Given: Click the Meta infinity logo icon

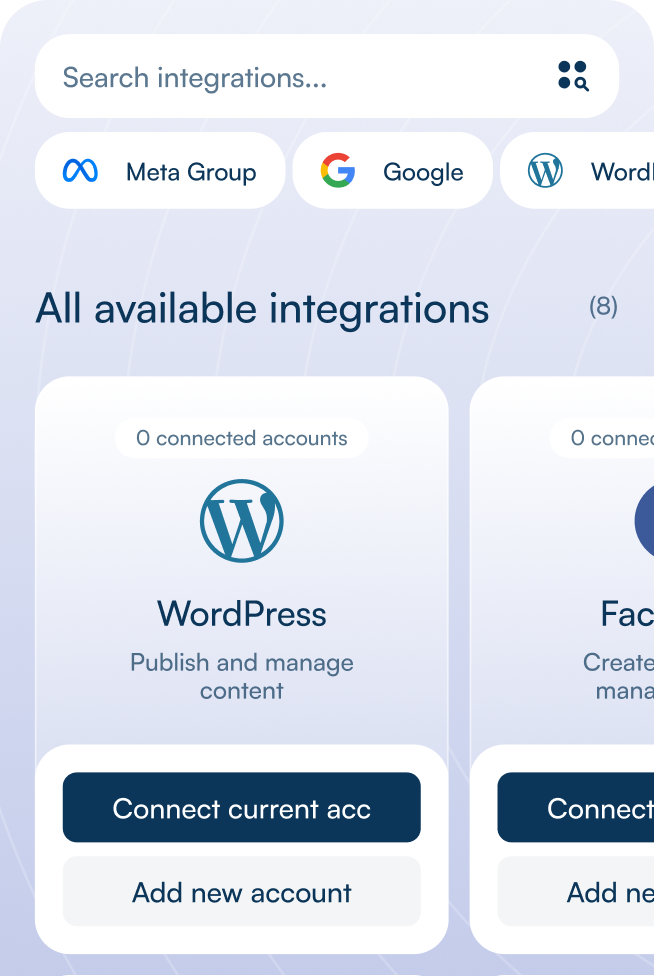Looking at the screenshot, I should click(x=80, y=171).
